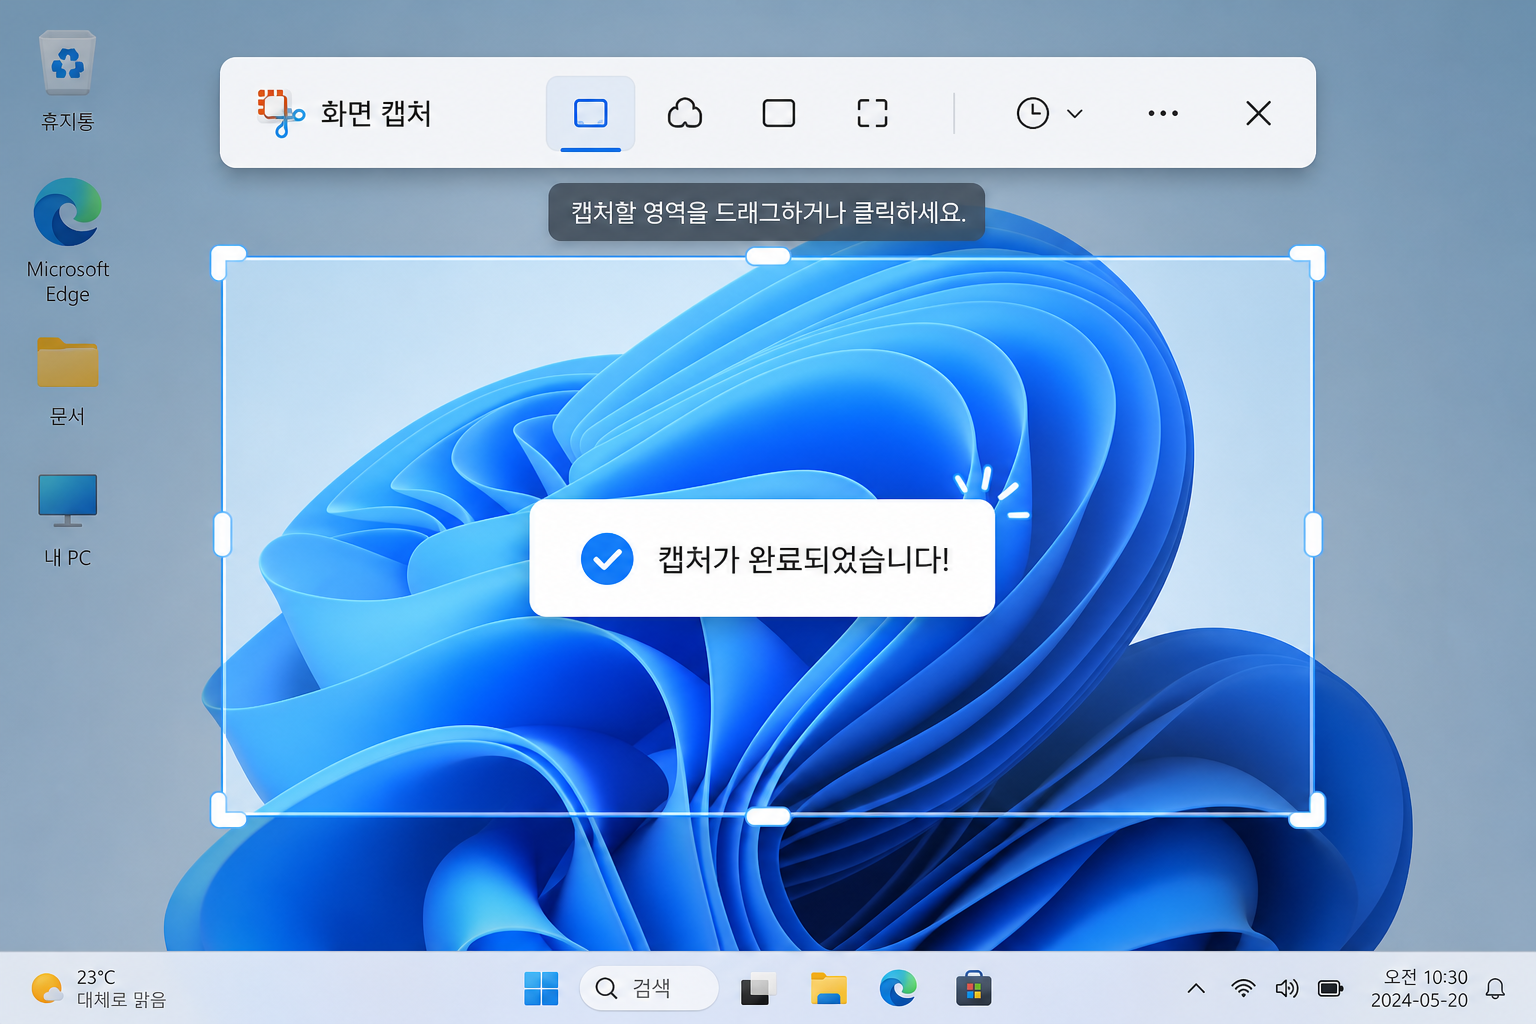Click the volume speaker tray icon
This screenshot has width=1536, height=1024.
[1287, 988]
